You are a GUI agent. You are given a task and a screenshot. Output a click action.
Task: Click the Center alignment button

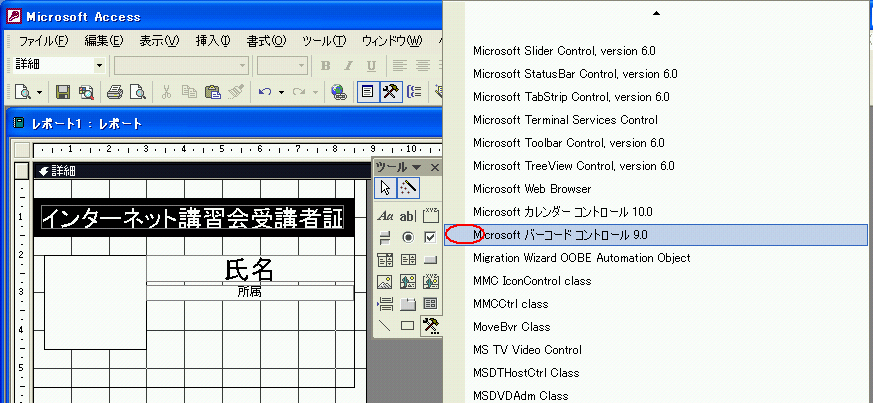423,66
